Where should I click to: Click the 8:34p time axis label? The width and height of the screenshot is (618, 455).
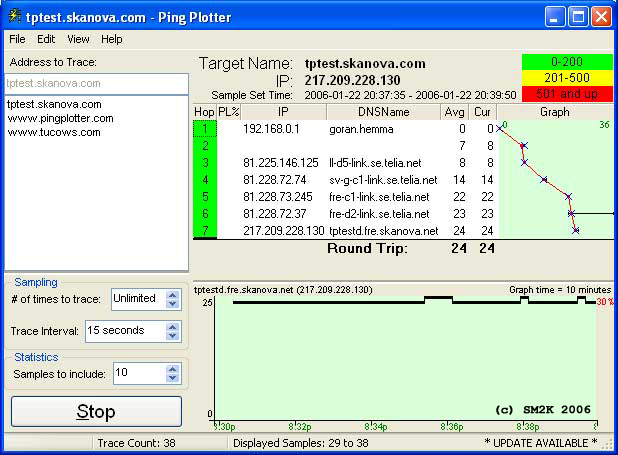(x=376, y=427)
